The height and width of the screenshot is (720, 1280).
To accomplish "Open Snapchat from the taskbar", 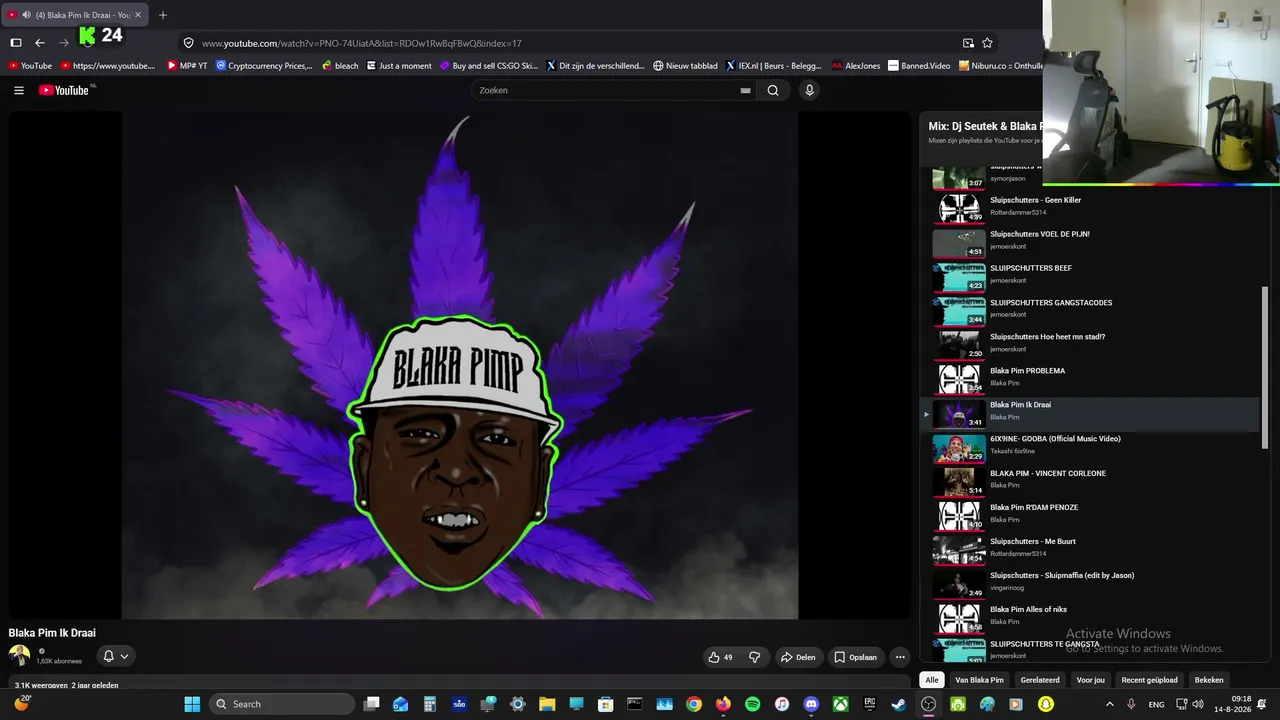I will (x=1046, y=704).
